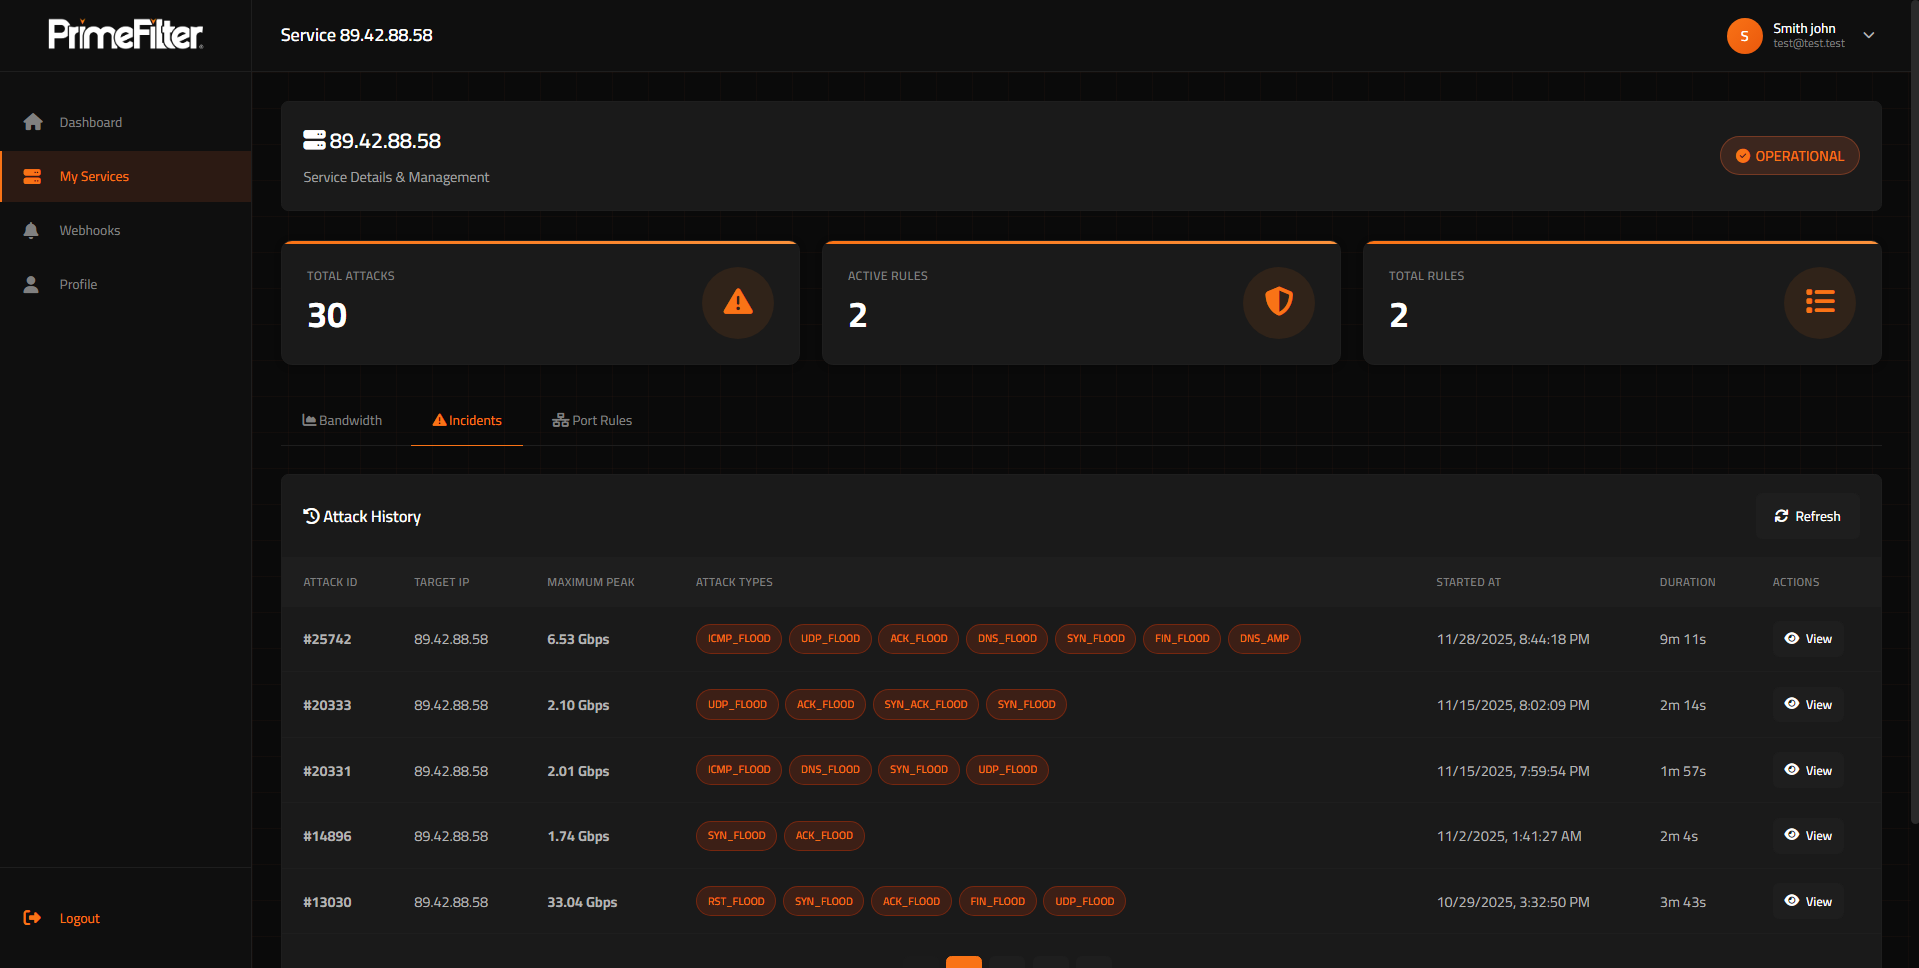Select the Dashboard home icon
1919x968 pixels.
[x=33, y=121]
